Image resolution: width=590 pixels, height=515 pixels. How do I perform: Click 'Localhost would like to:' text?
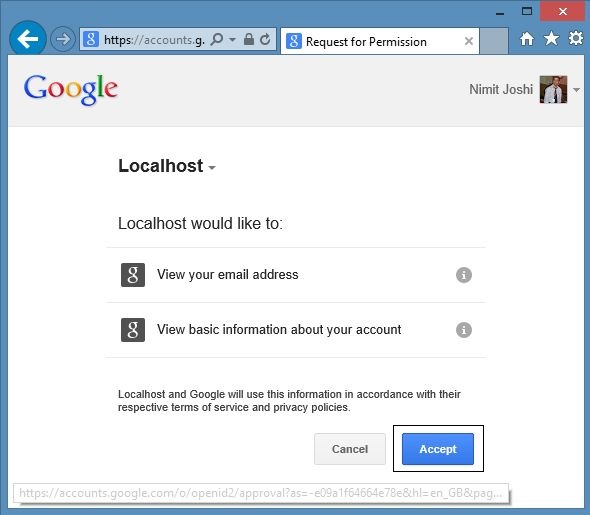[x=200, y=223]
